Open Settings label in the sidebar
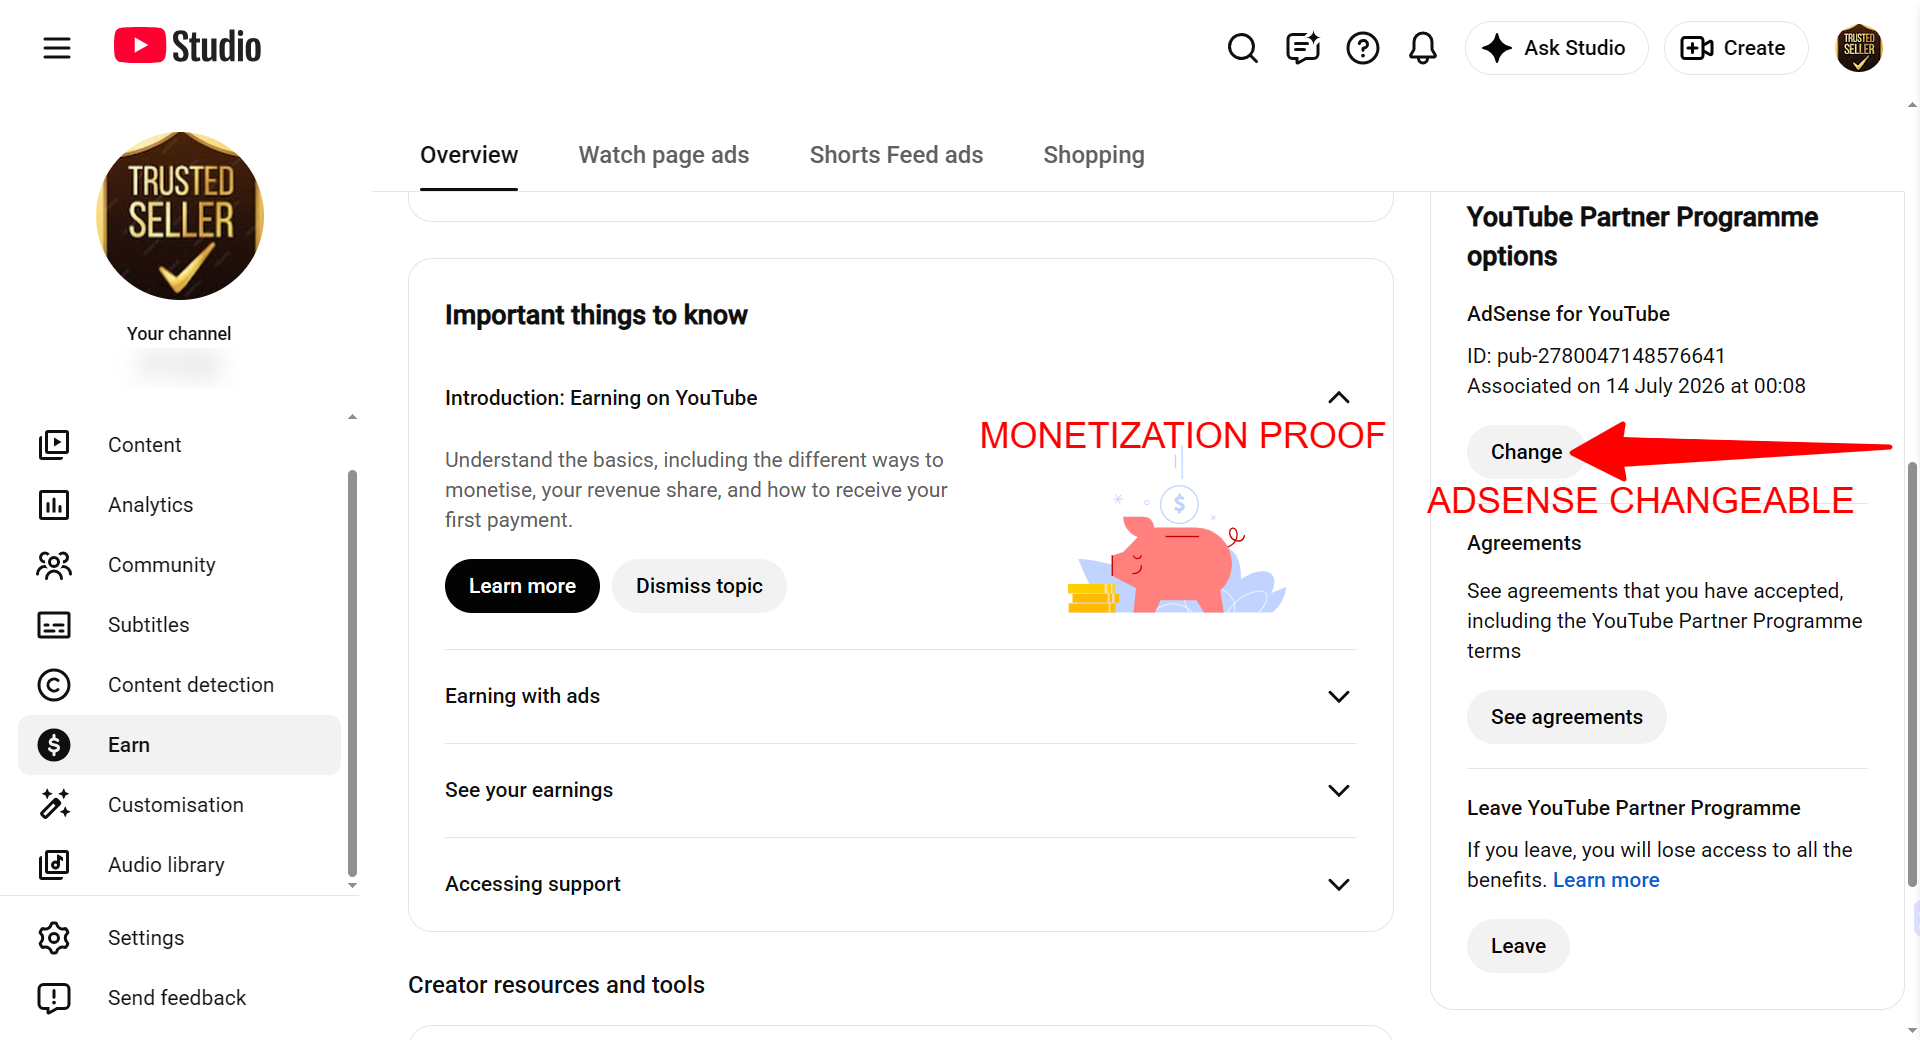The image size is (1920, 1040). [x=146, y=938]
